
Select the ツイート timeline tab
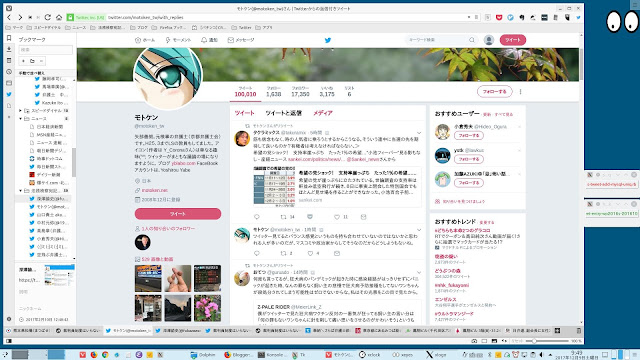pyautogui.click(x=244, y=113)
